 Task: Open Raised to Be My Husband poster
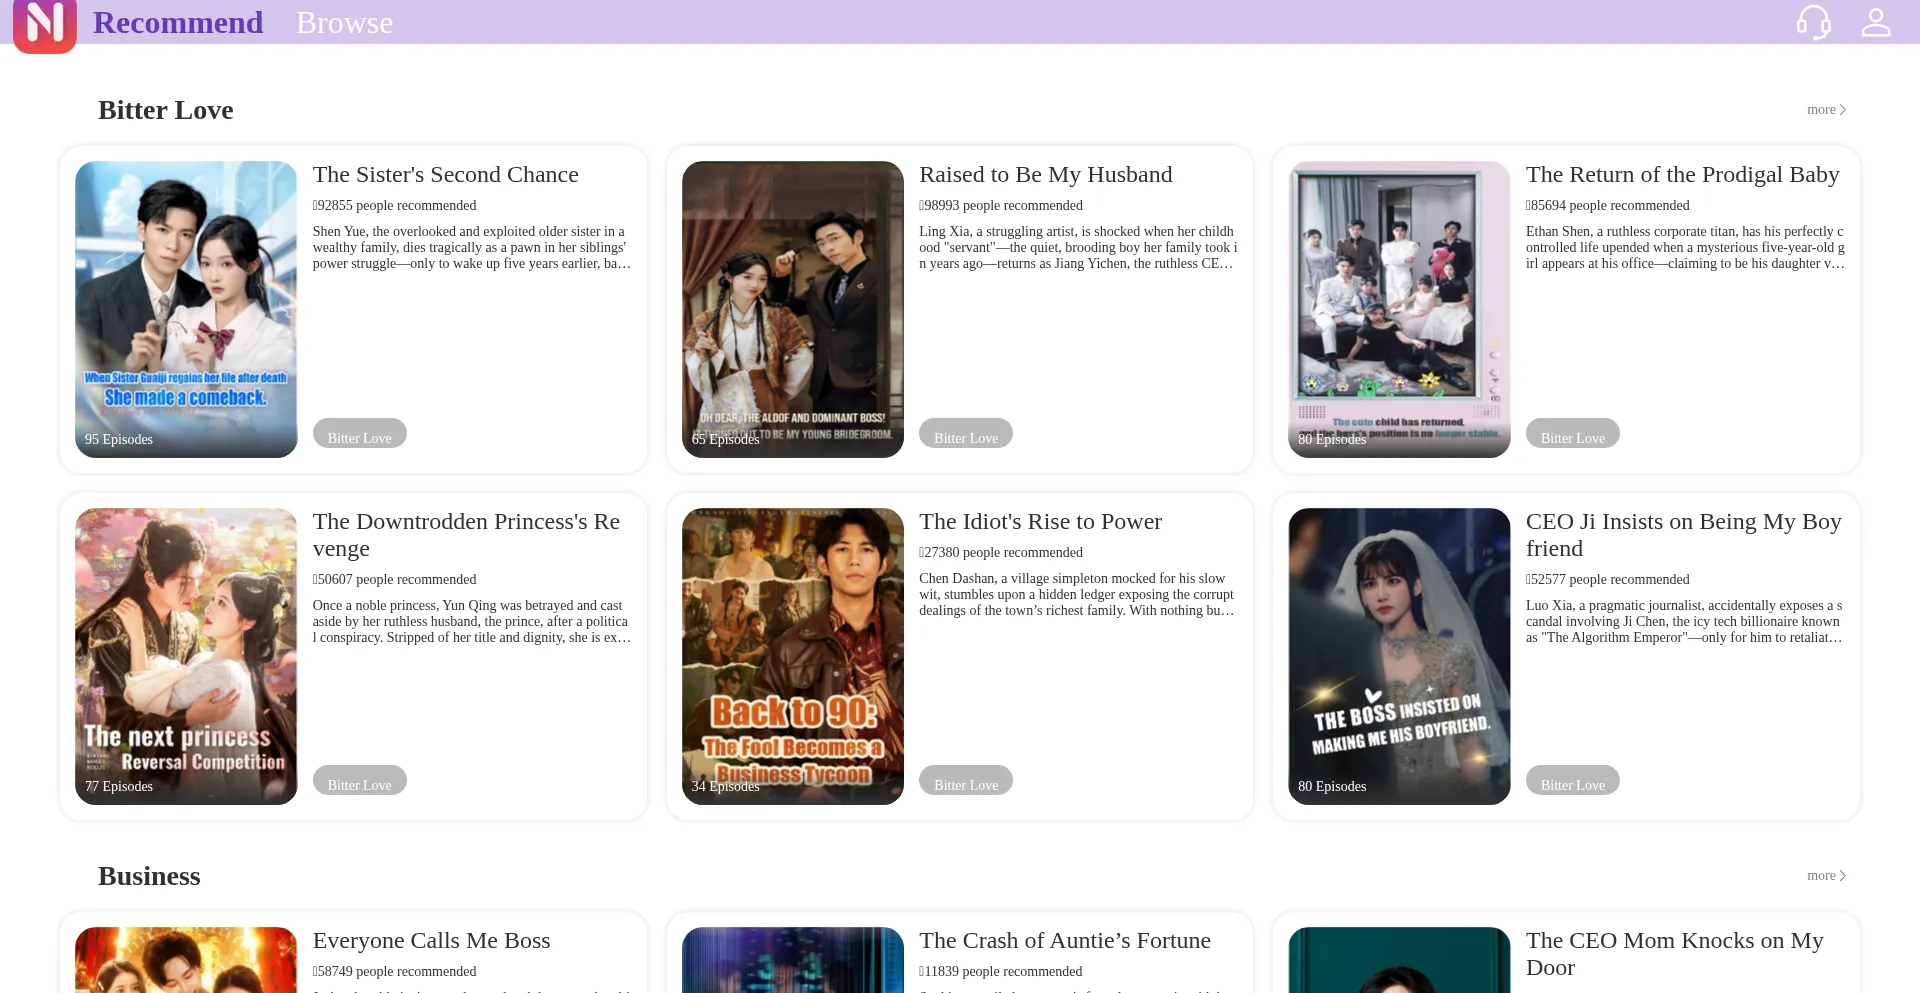click(792, 309)
